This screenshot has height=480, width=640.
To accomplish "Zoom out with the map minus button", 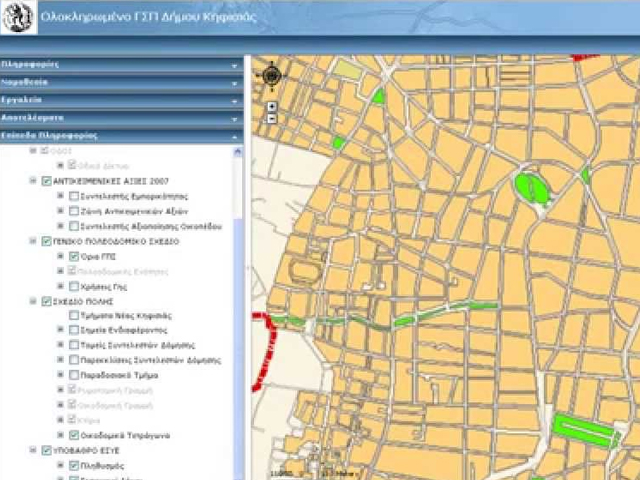I will click(271, 118).
